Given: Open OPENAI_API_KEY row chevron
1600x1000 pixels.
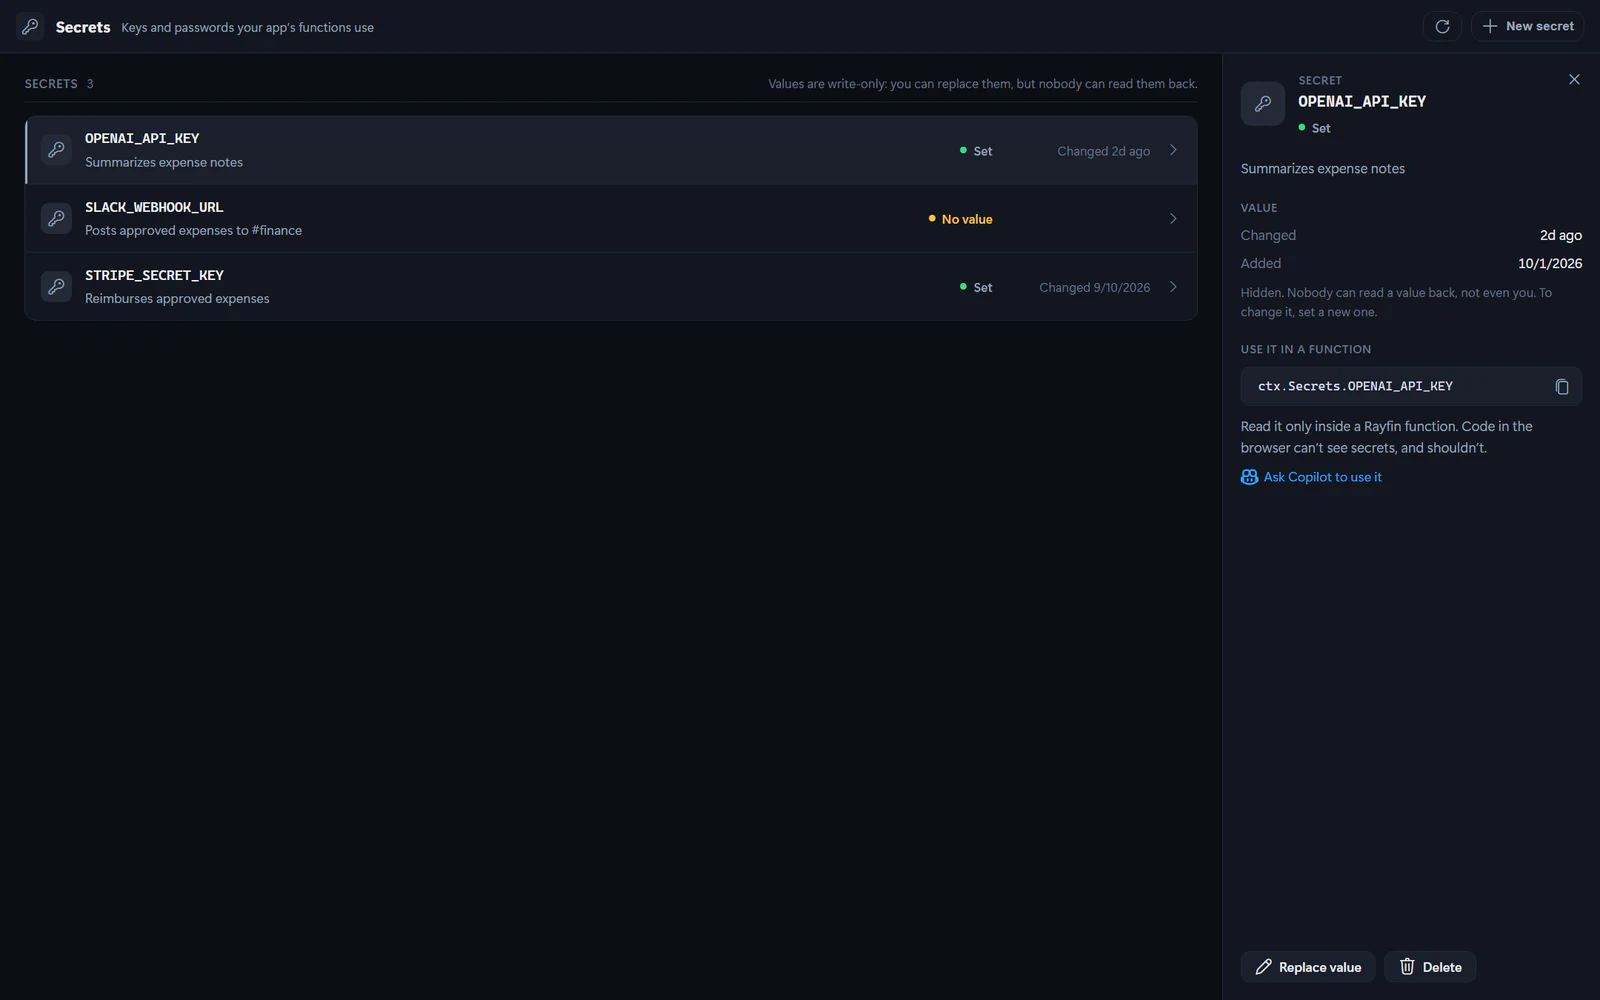Looking at the screenshot, I should (1173, 150).
